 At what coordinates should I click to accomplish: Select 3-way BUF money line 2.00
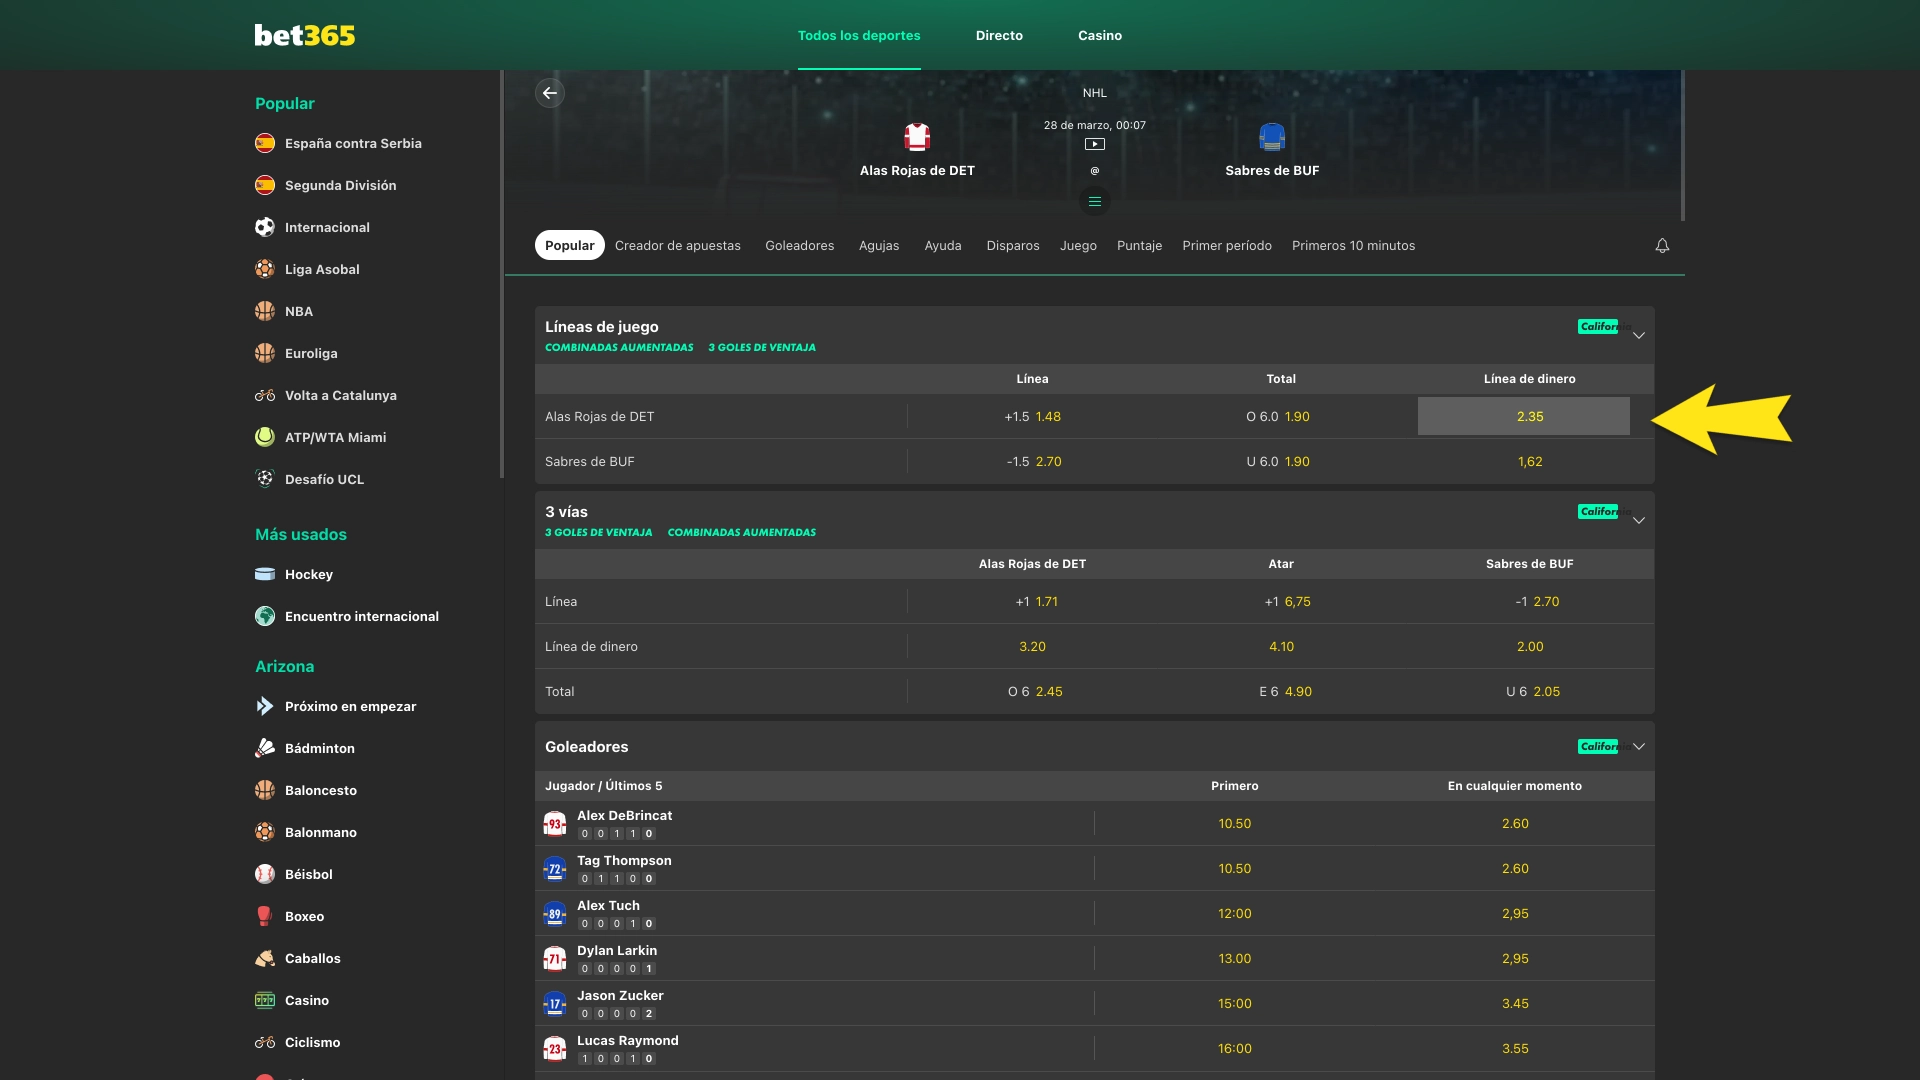click(x=1530, y=646)
